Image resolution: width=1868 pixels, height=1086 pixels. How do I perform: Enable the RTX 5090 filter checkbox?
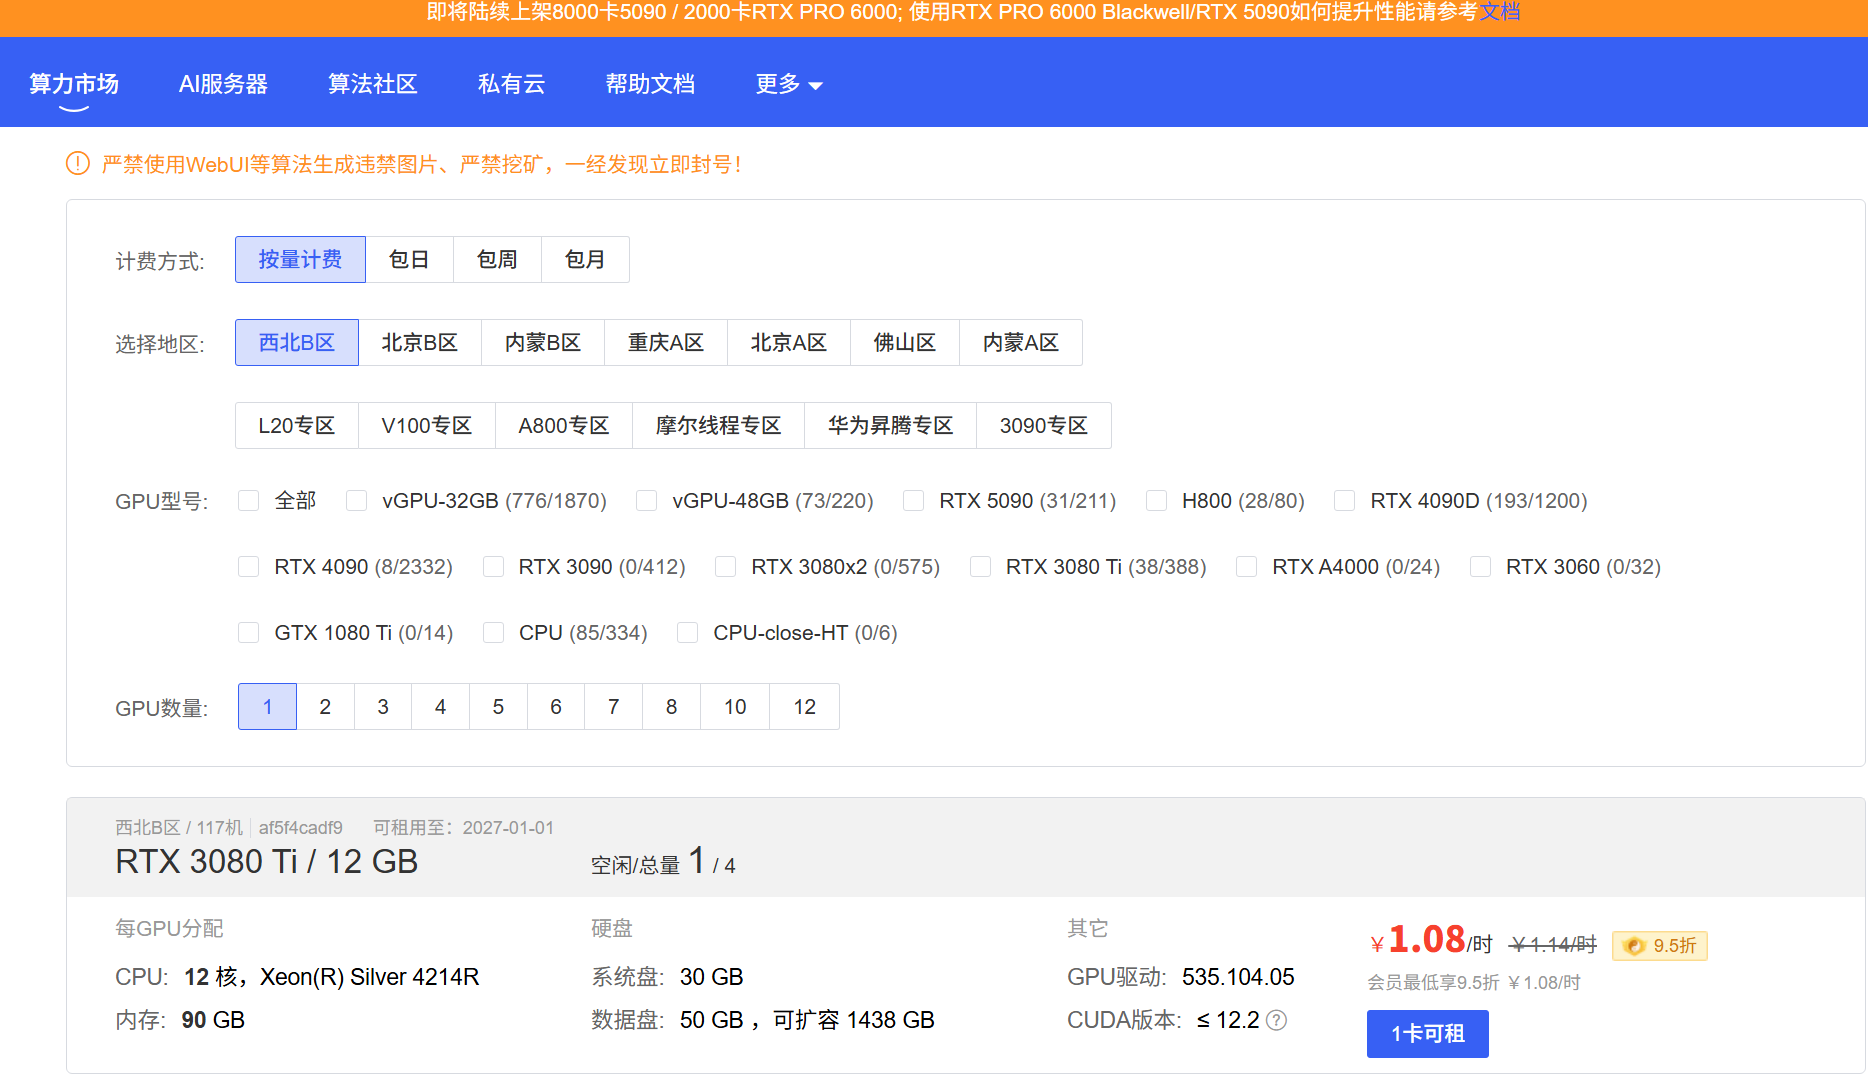913,501
